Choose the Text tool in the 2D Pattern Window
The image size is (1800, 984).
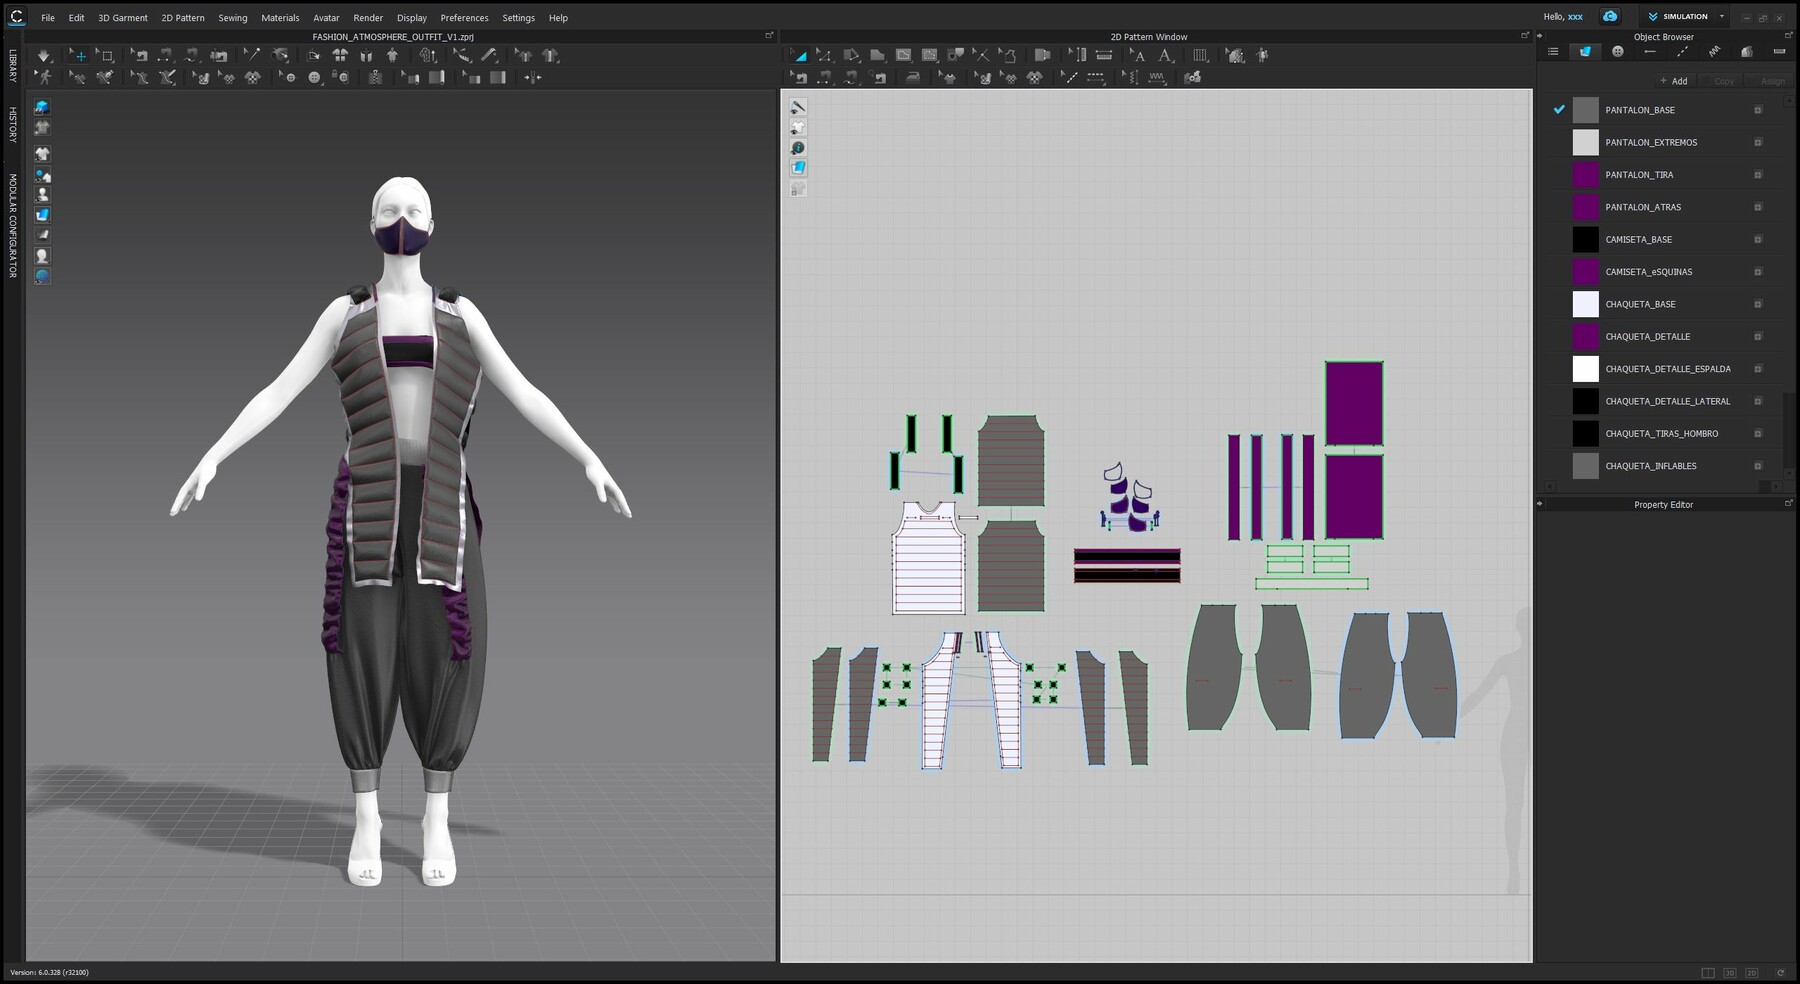pos(1140,55)
